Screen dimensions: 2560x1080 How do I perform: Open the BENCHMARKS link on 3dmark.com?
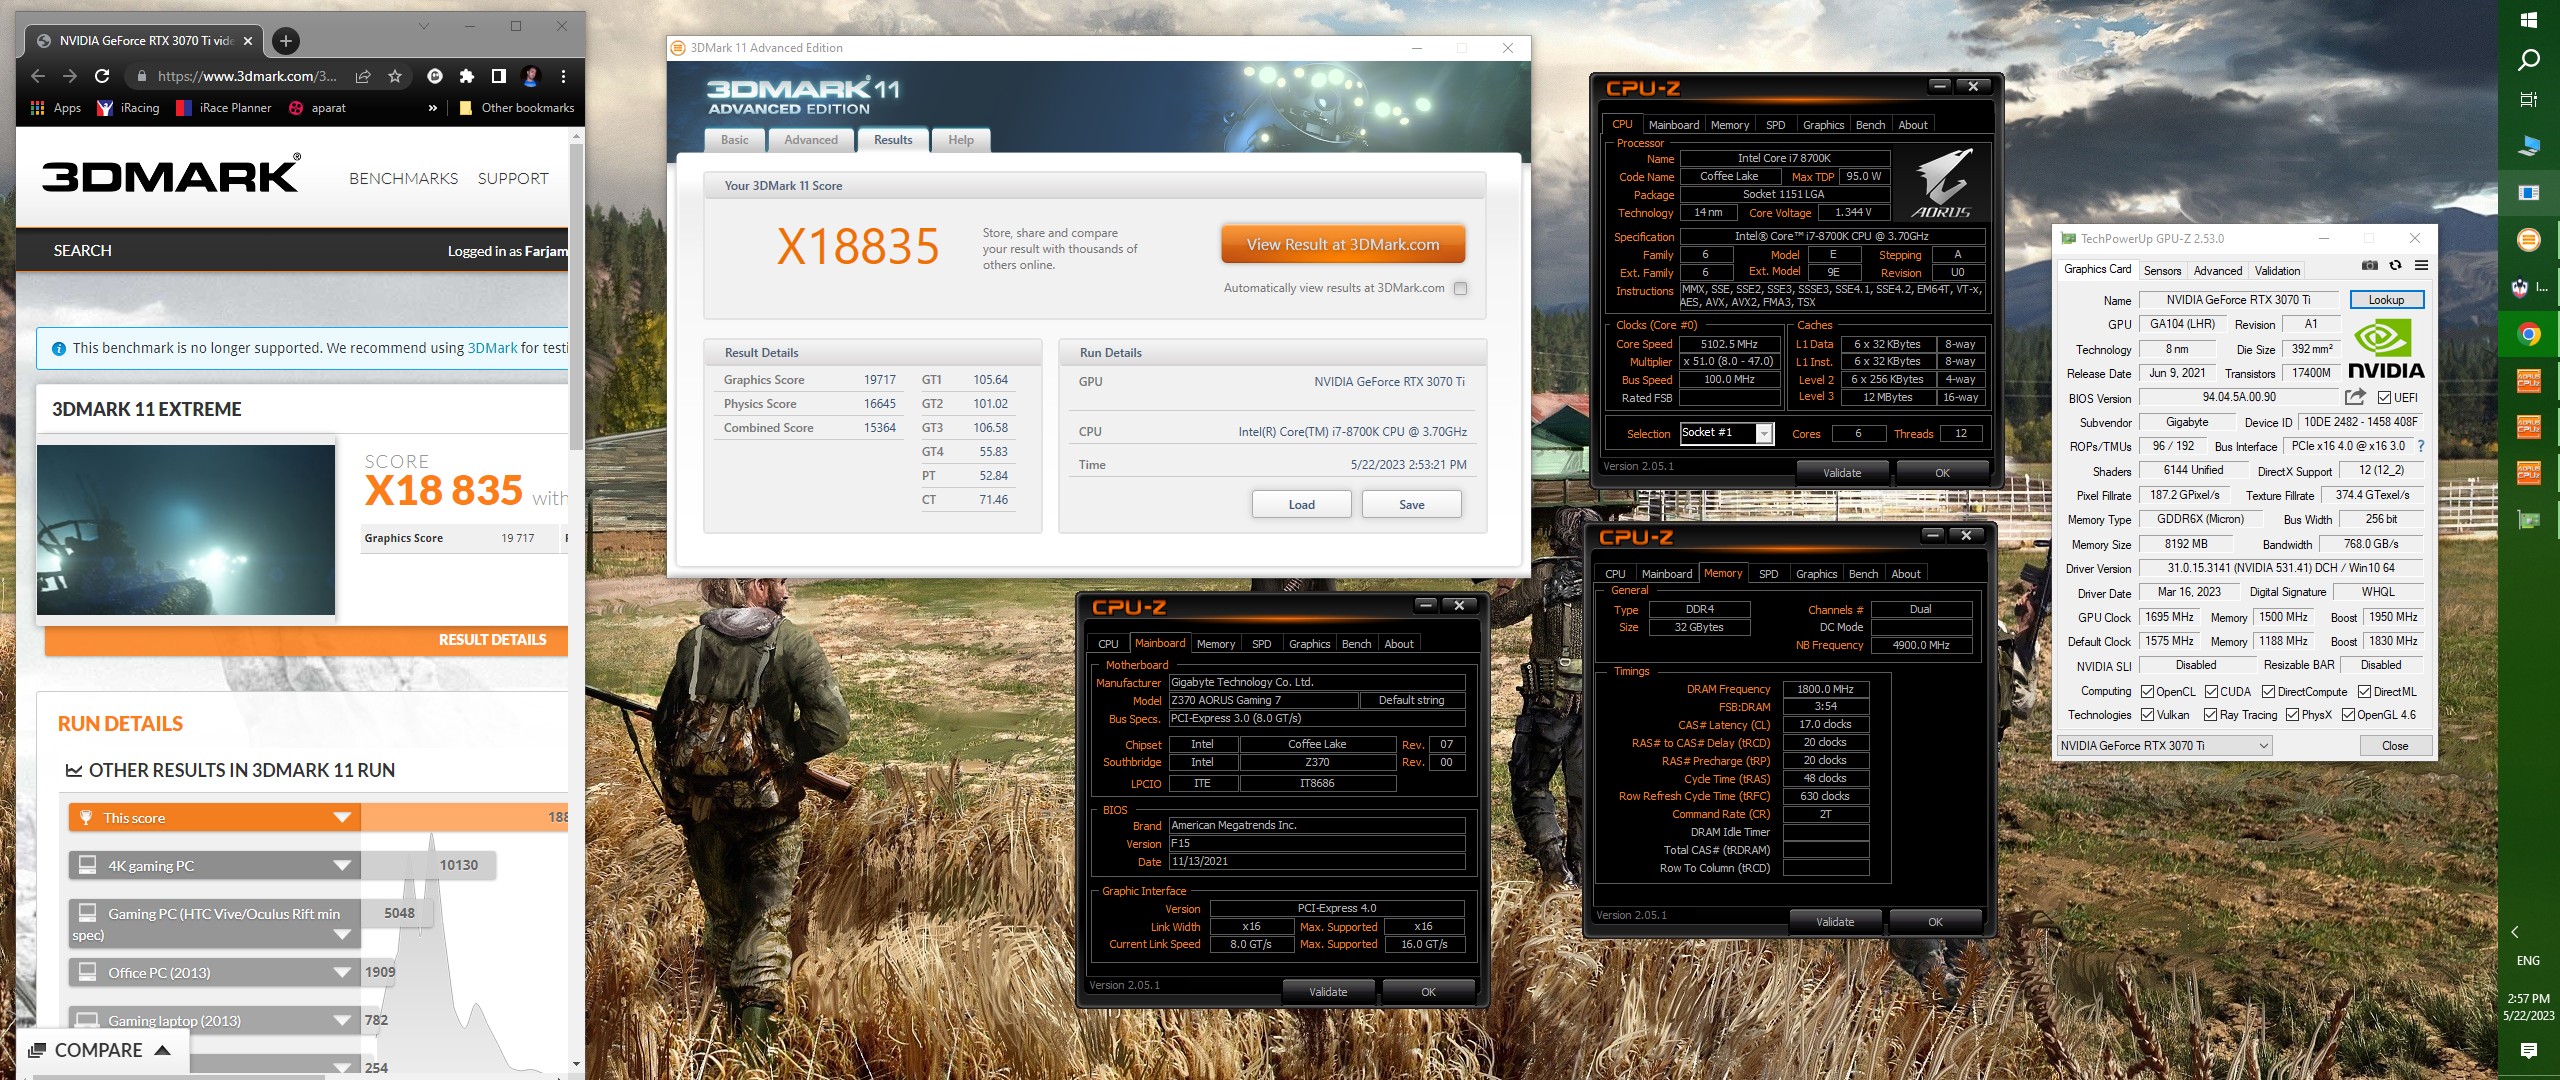(403, 178)
